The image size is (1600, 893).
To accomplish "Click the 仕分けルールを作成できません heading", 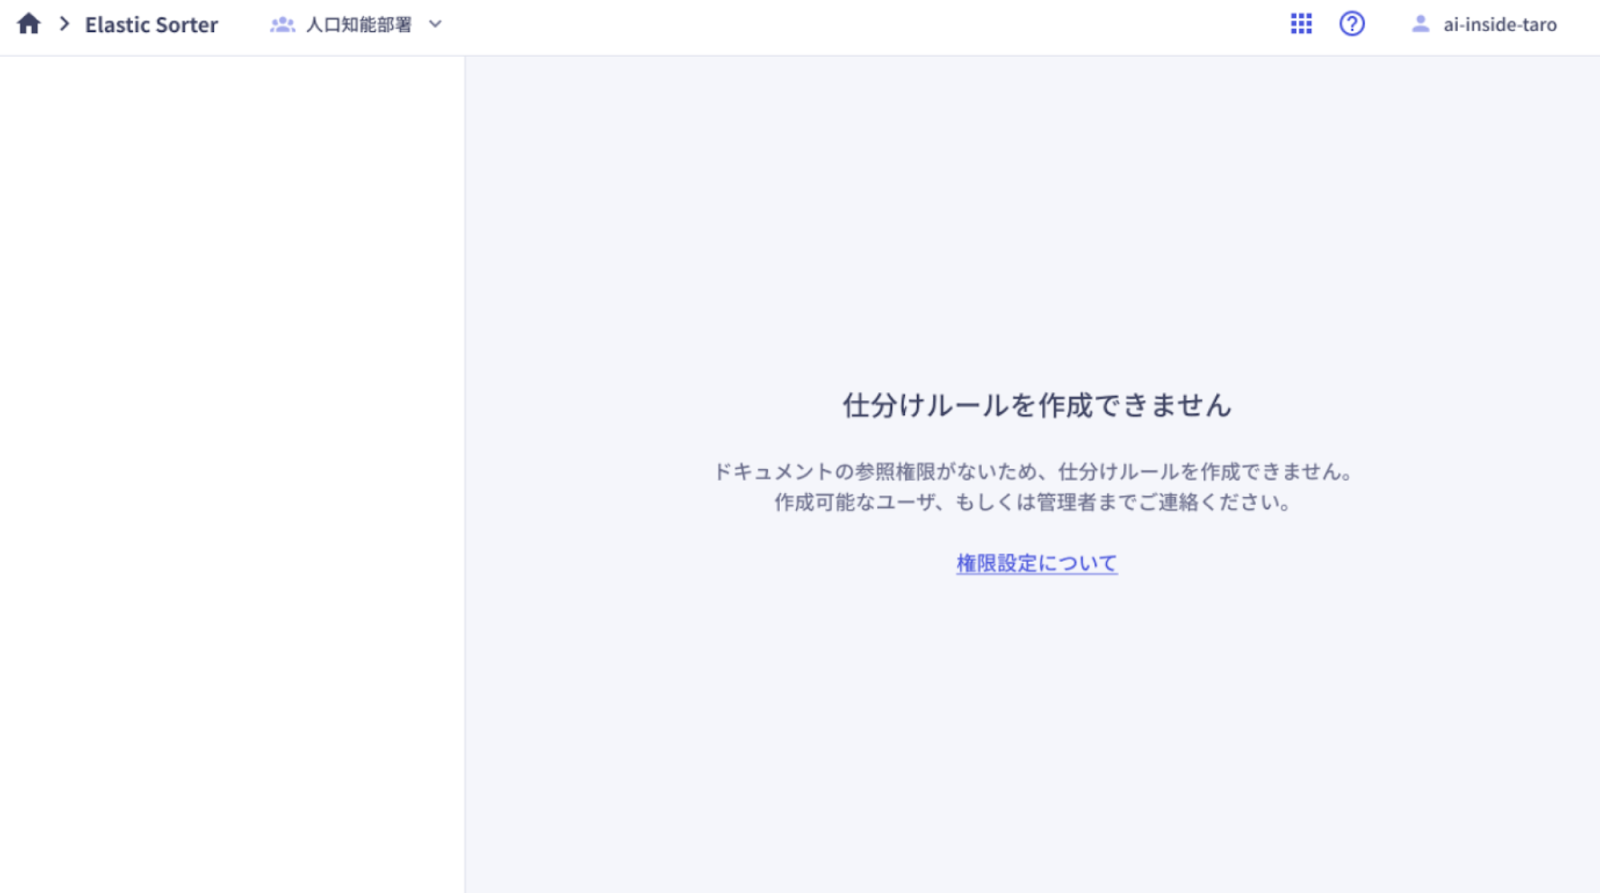I will [1036, 405].
